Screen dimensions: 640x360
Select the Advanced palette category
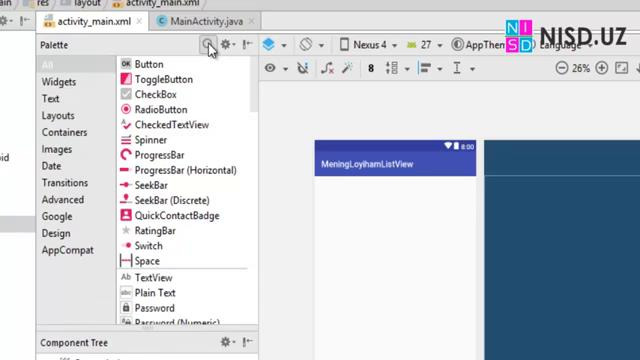(76, 200)
